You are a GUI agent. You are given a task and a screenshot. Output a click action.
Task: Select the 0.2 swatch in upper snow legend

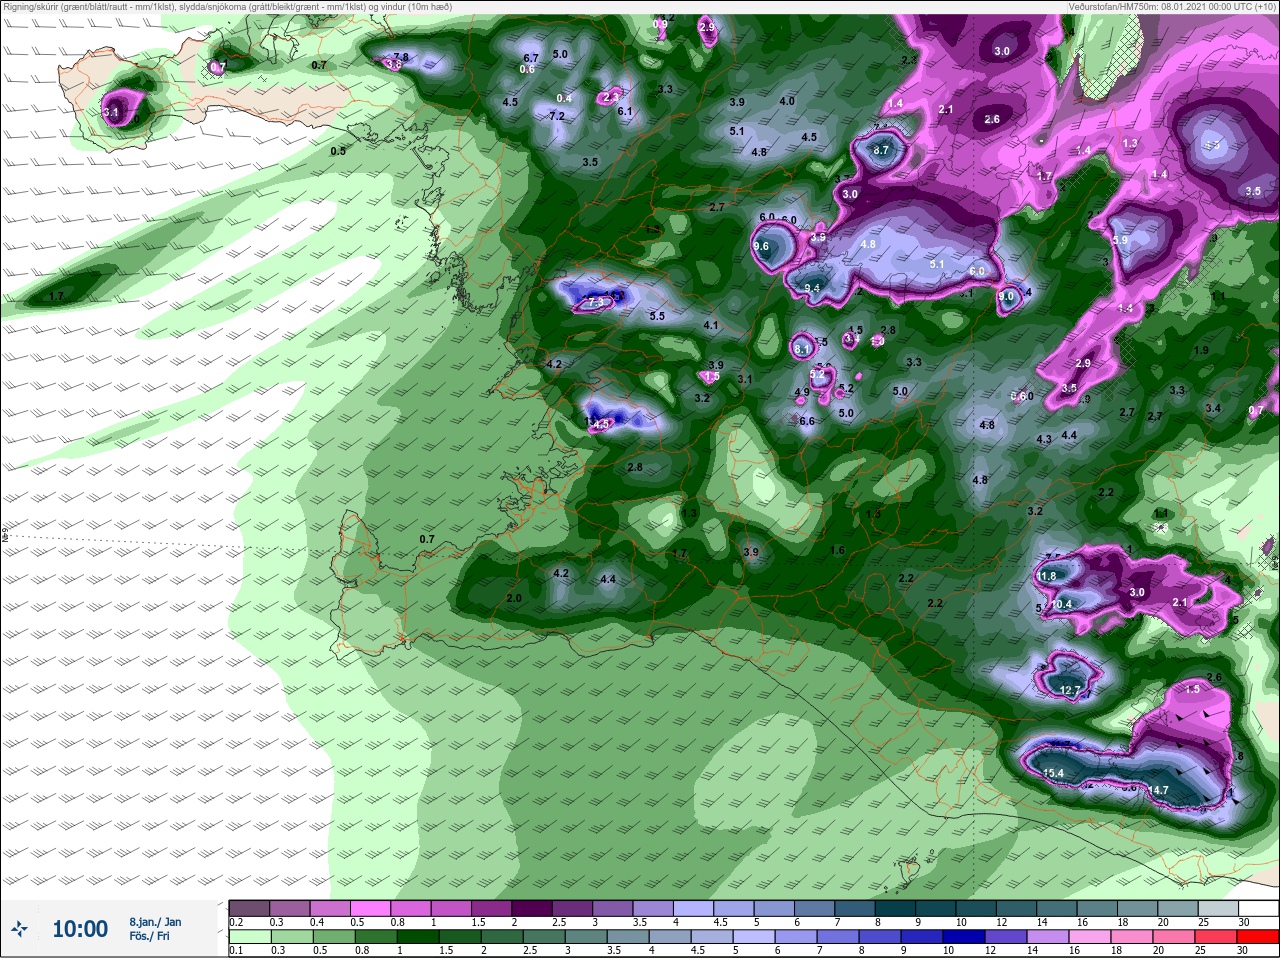[x=249, y=907]
